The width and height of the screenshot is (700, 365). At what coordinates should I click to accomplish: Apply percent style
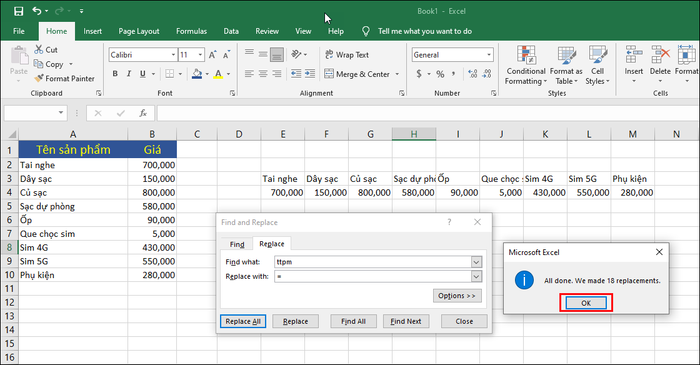click(440, 74)
